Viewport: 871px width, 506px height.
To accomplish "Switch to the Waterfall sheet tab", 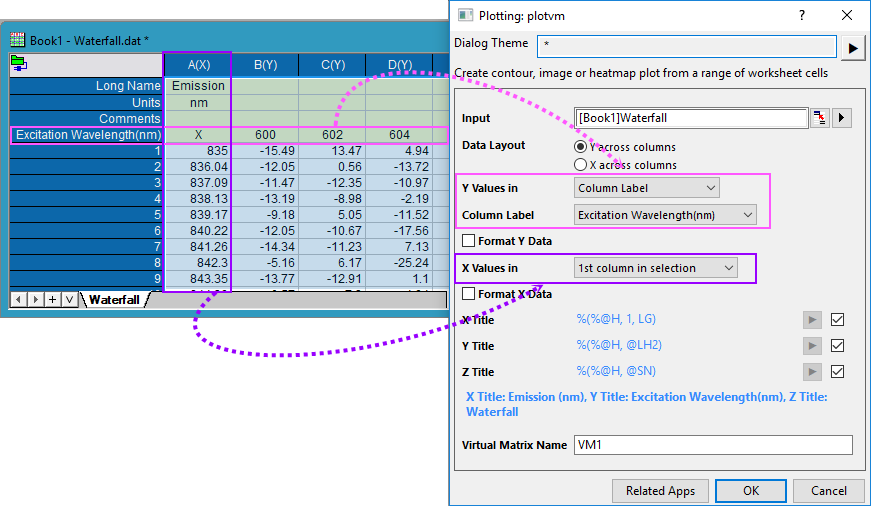I will [113, 299].
